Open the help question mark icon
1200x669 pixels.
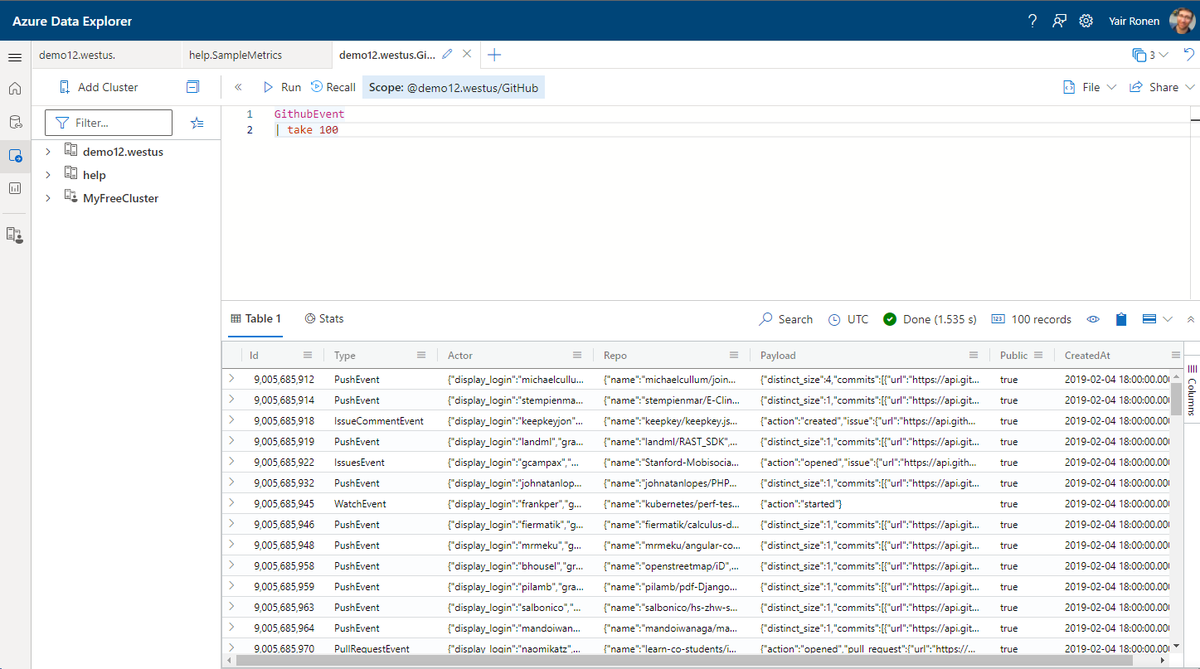point(1033,21)
